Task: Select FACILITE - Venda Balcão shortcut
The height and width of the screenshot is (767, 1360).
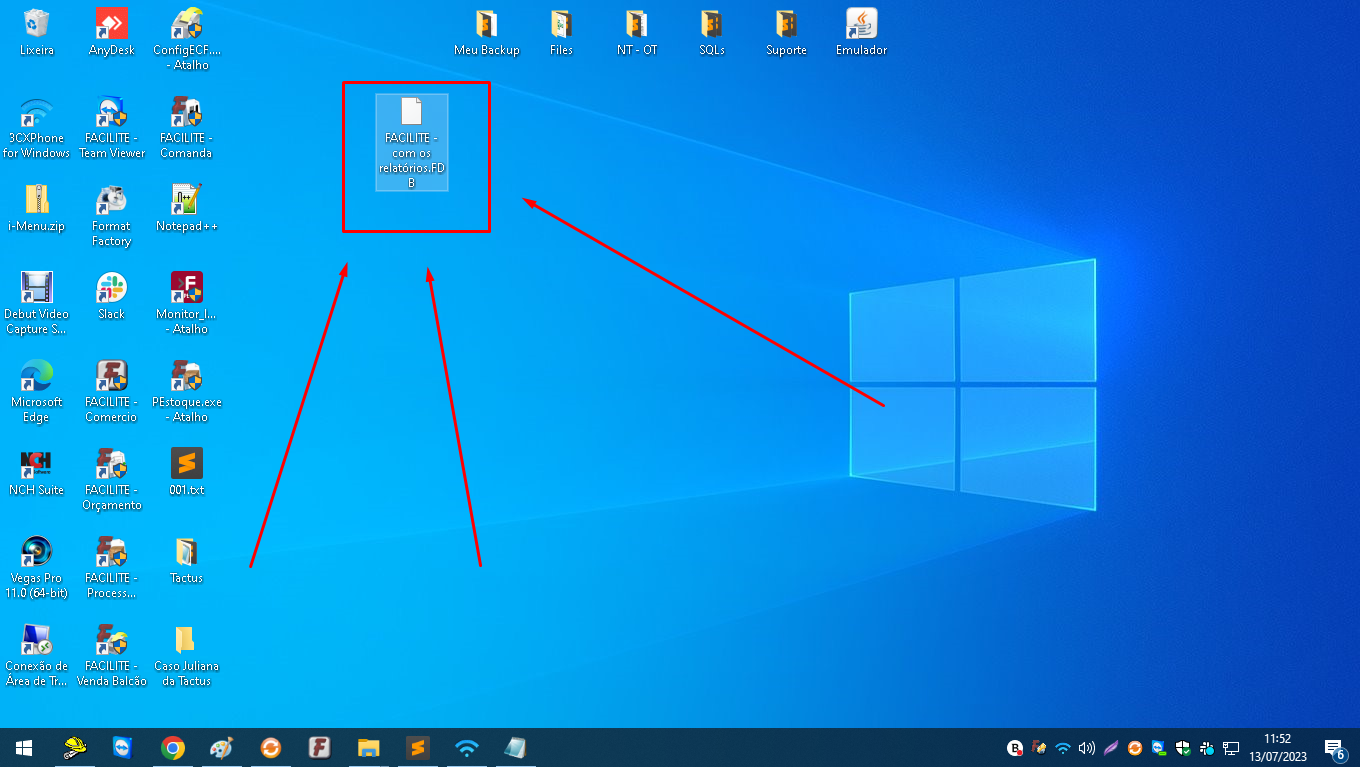Action: [111, 655]
